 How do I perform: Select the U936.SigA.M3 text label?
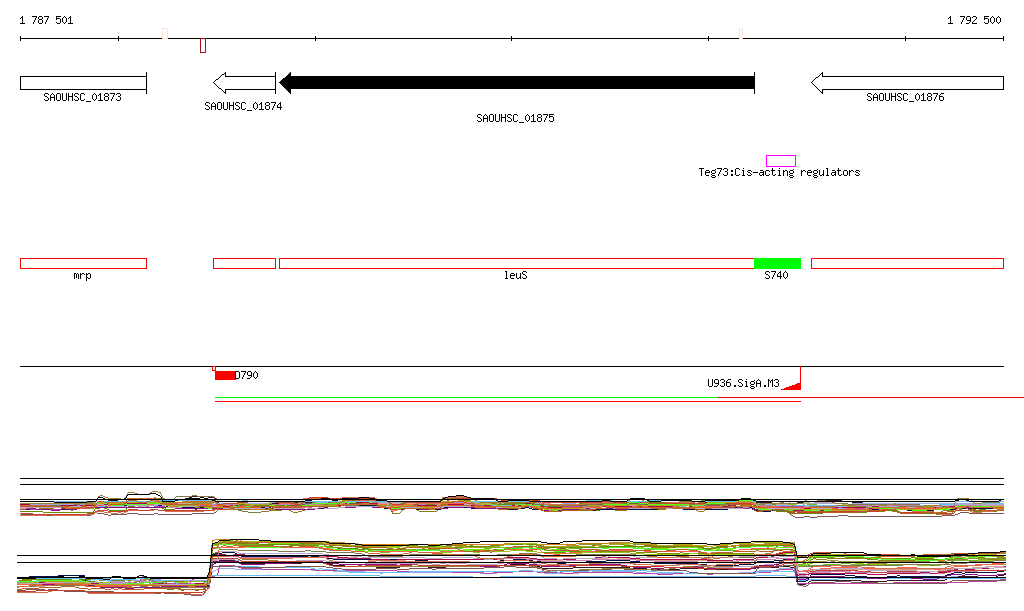point(742,382)
